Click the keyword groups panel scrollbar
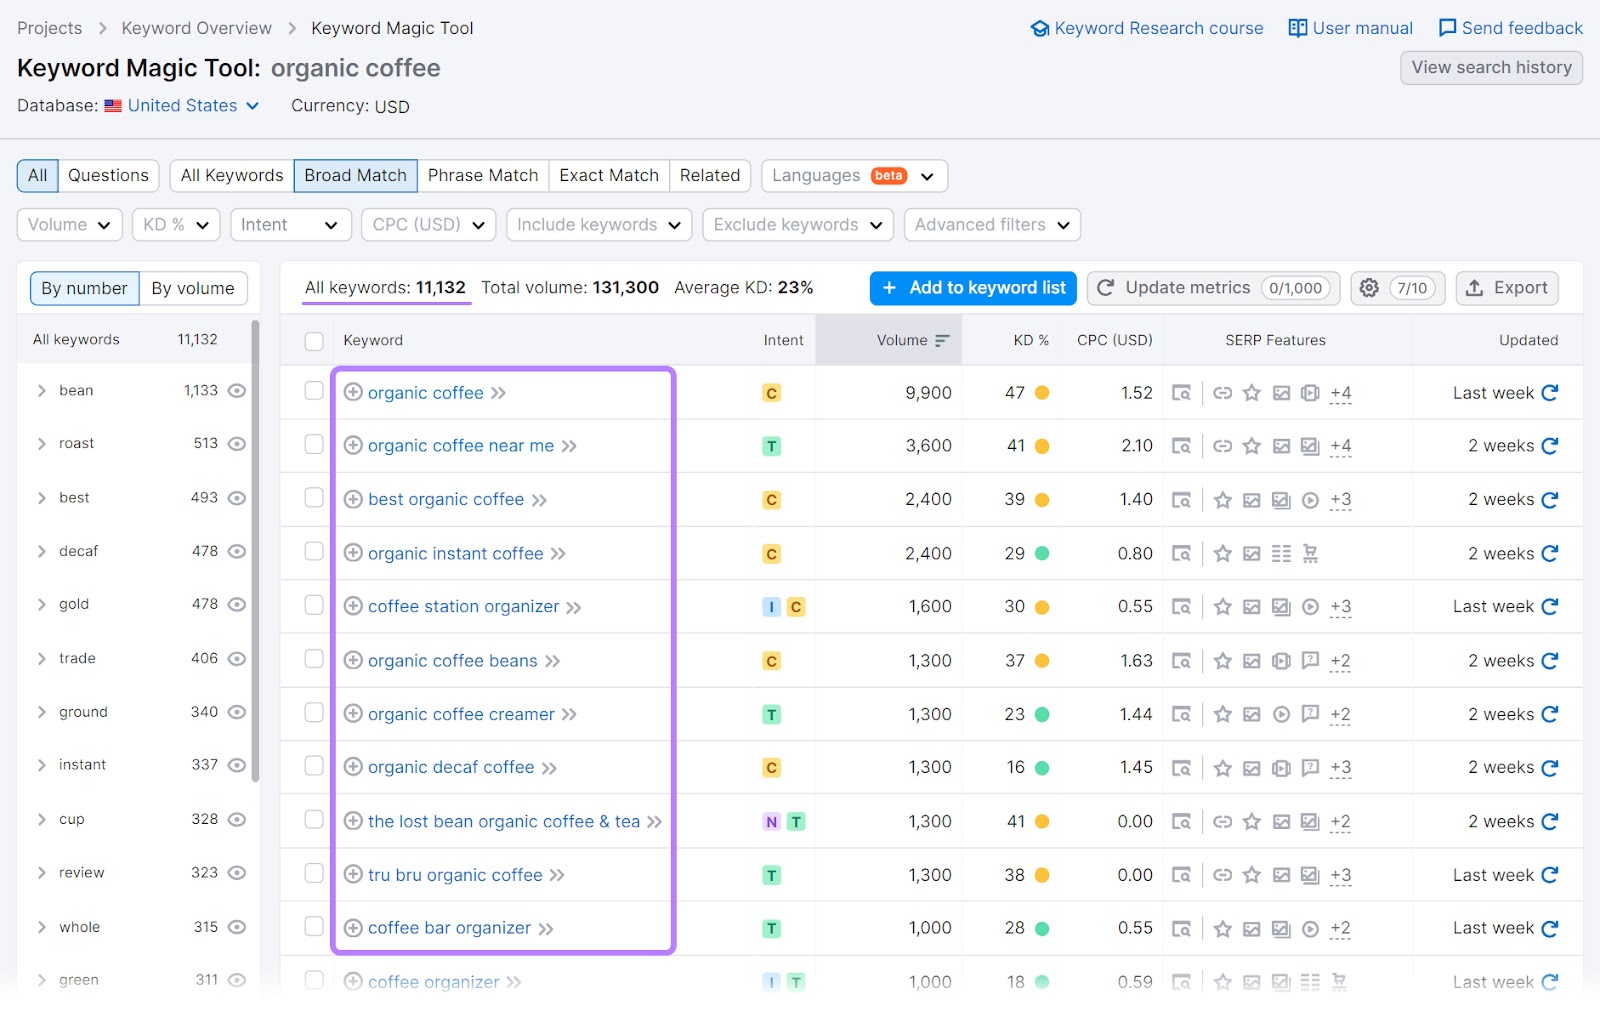 [x=255, y=550]
